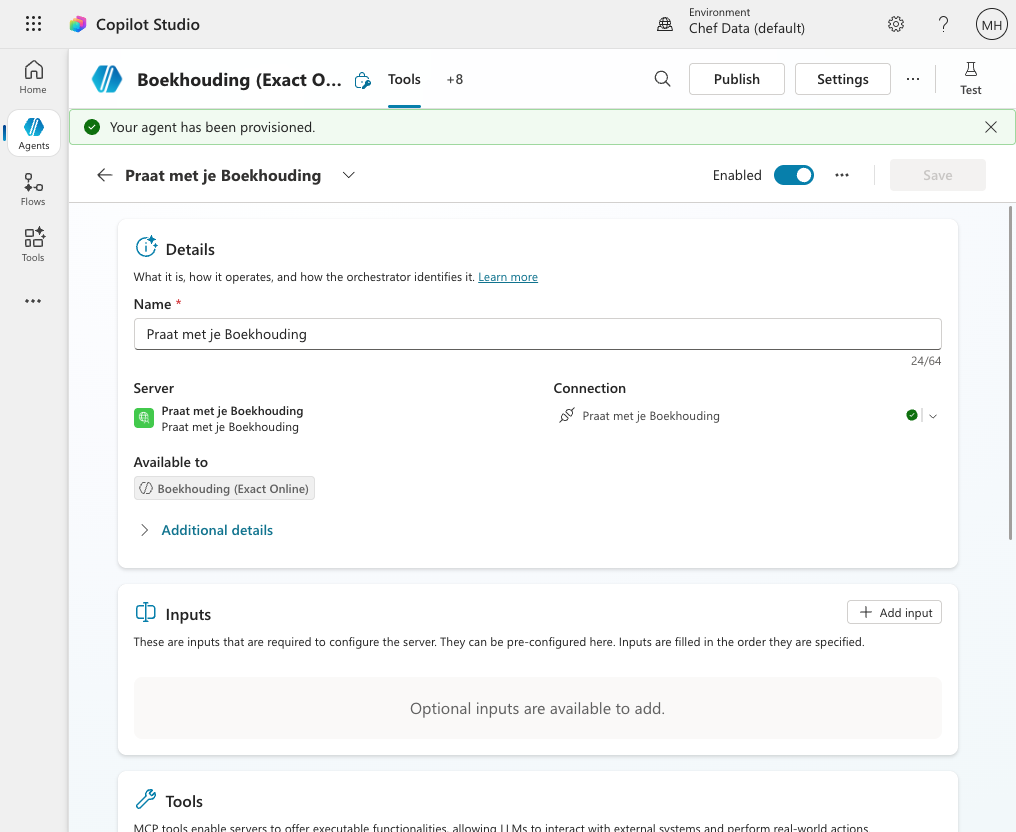Click 'Your agent has been provisioned.' text
The height and width of the screenshot is (832, 1016).
click(x=213, y=127)
